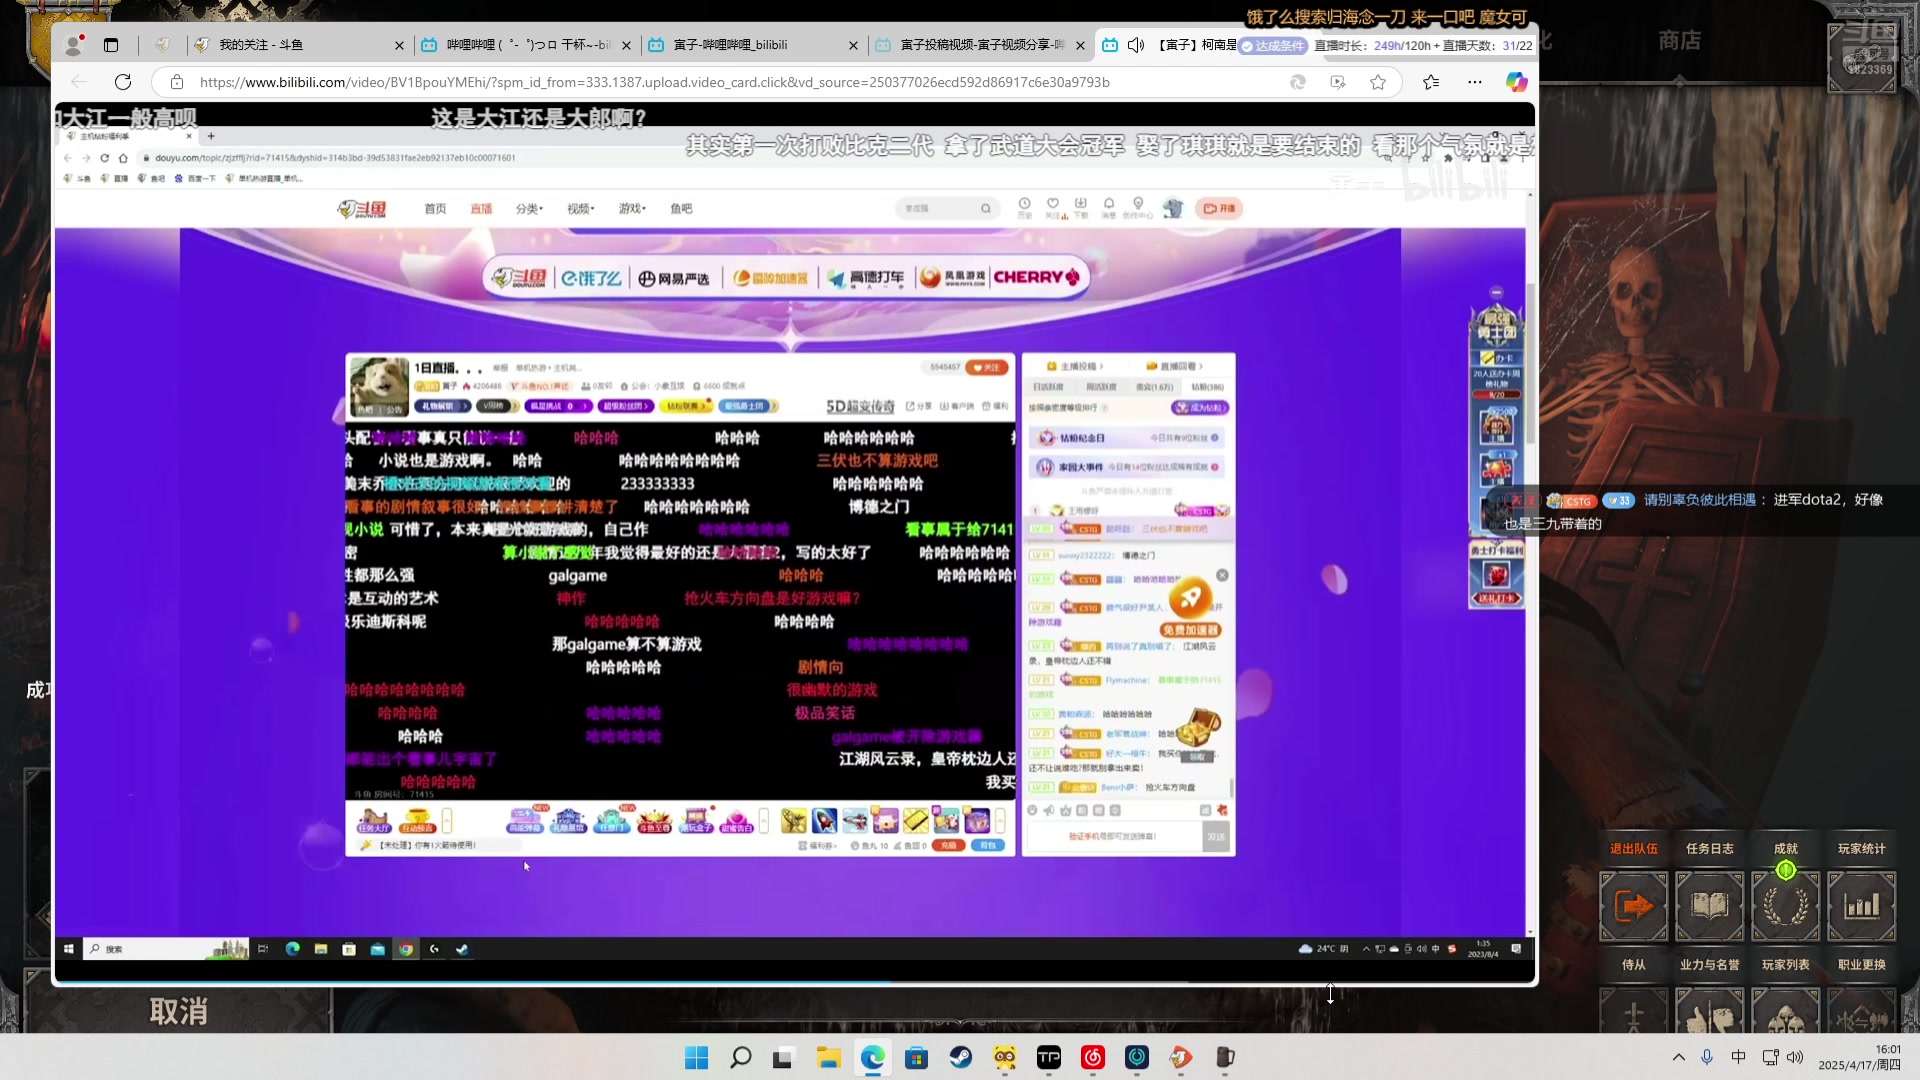Close the rocket promo with its X

[x=1222, y=575]
